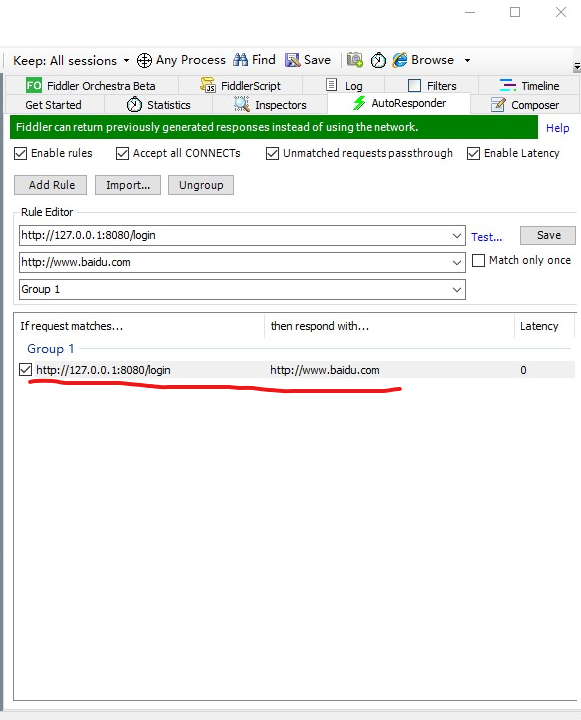This screenshot has width=581, height=720.
Task: Select the AutoResponder tab
Action: [399, 103]
